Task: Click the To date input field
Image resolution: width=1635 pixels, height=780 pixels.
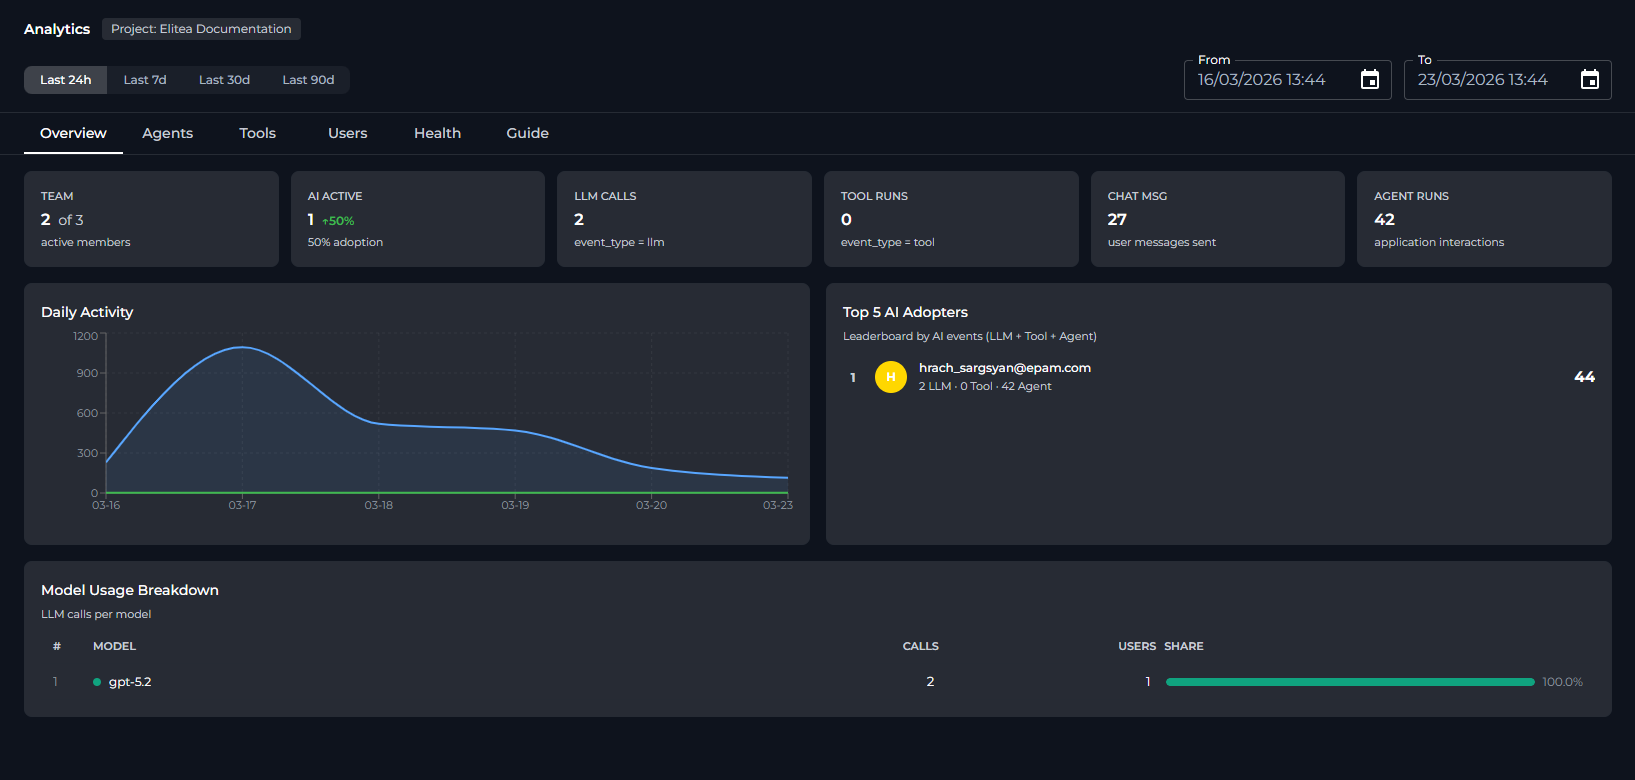Action: (x=1482, y=80)
